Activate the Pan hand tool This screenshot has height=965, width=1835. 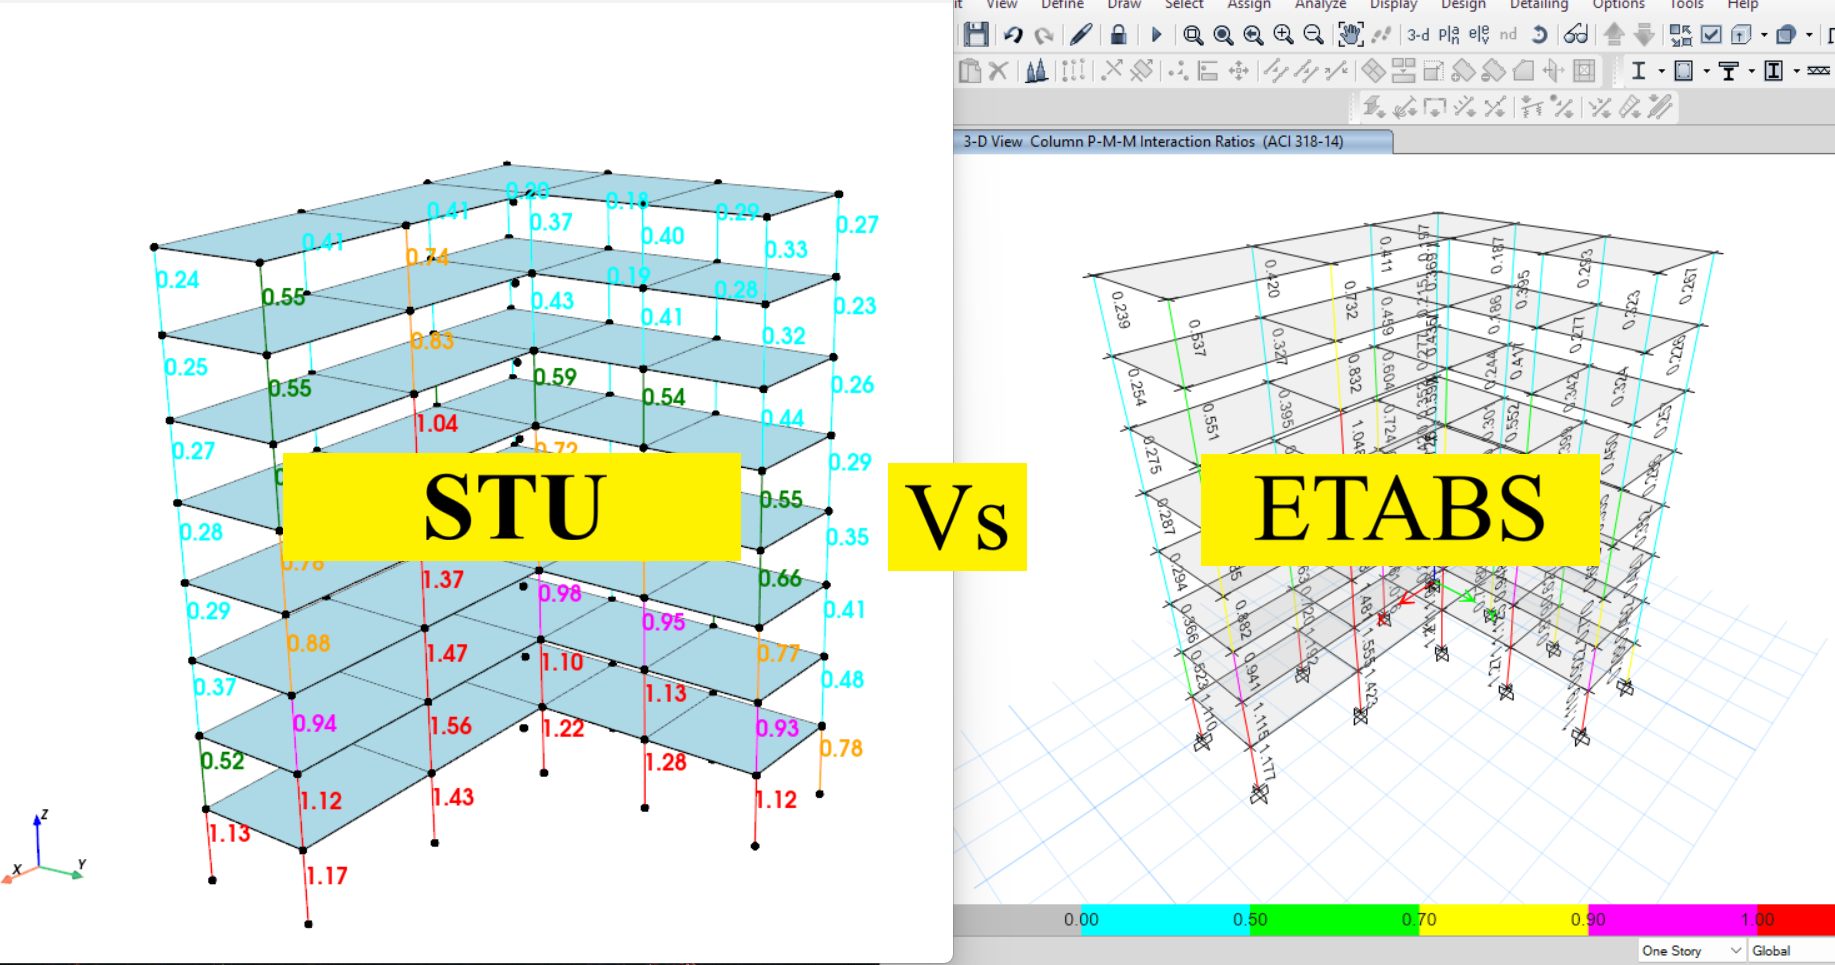1350,35
